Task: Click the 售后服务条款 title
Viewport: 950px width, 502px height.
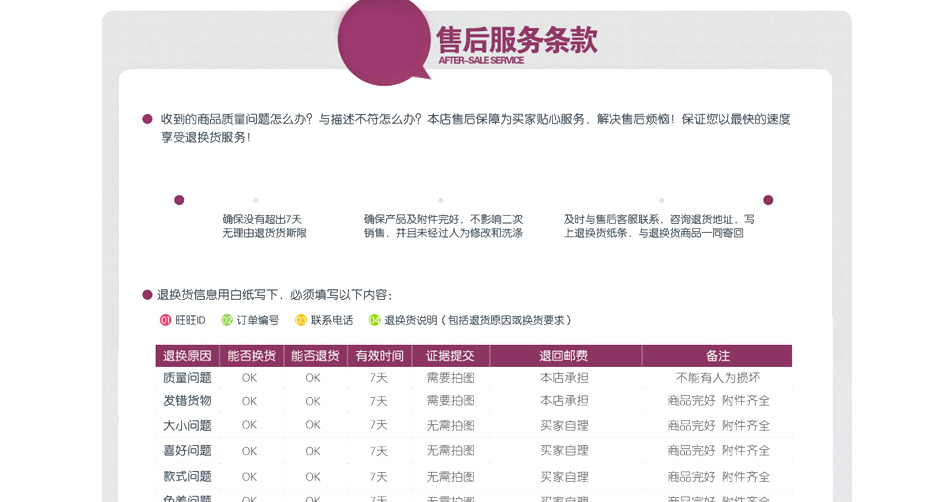Action: click(x=517, y=40)
